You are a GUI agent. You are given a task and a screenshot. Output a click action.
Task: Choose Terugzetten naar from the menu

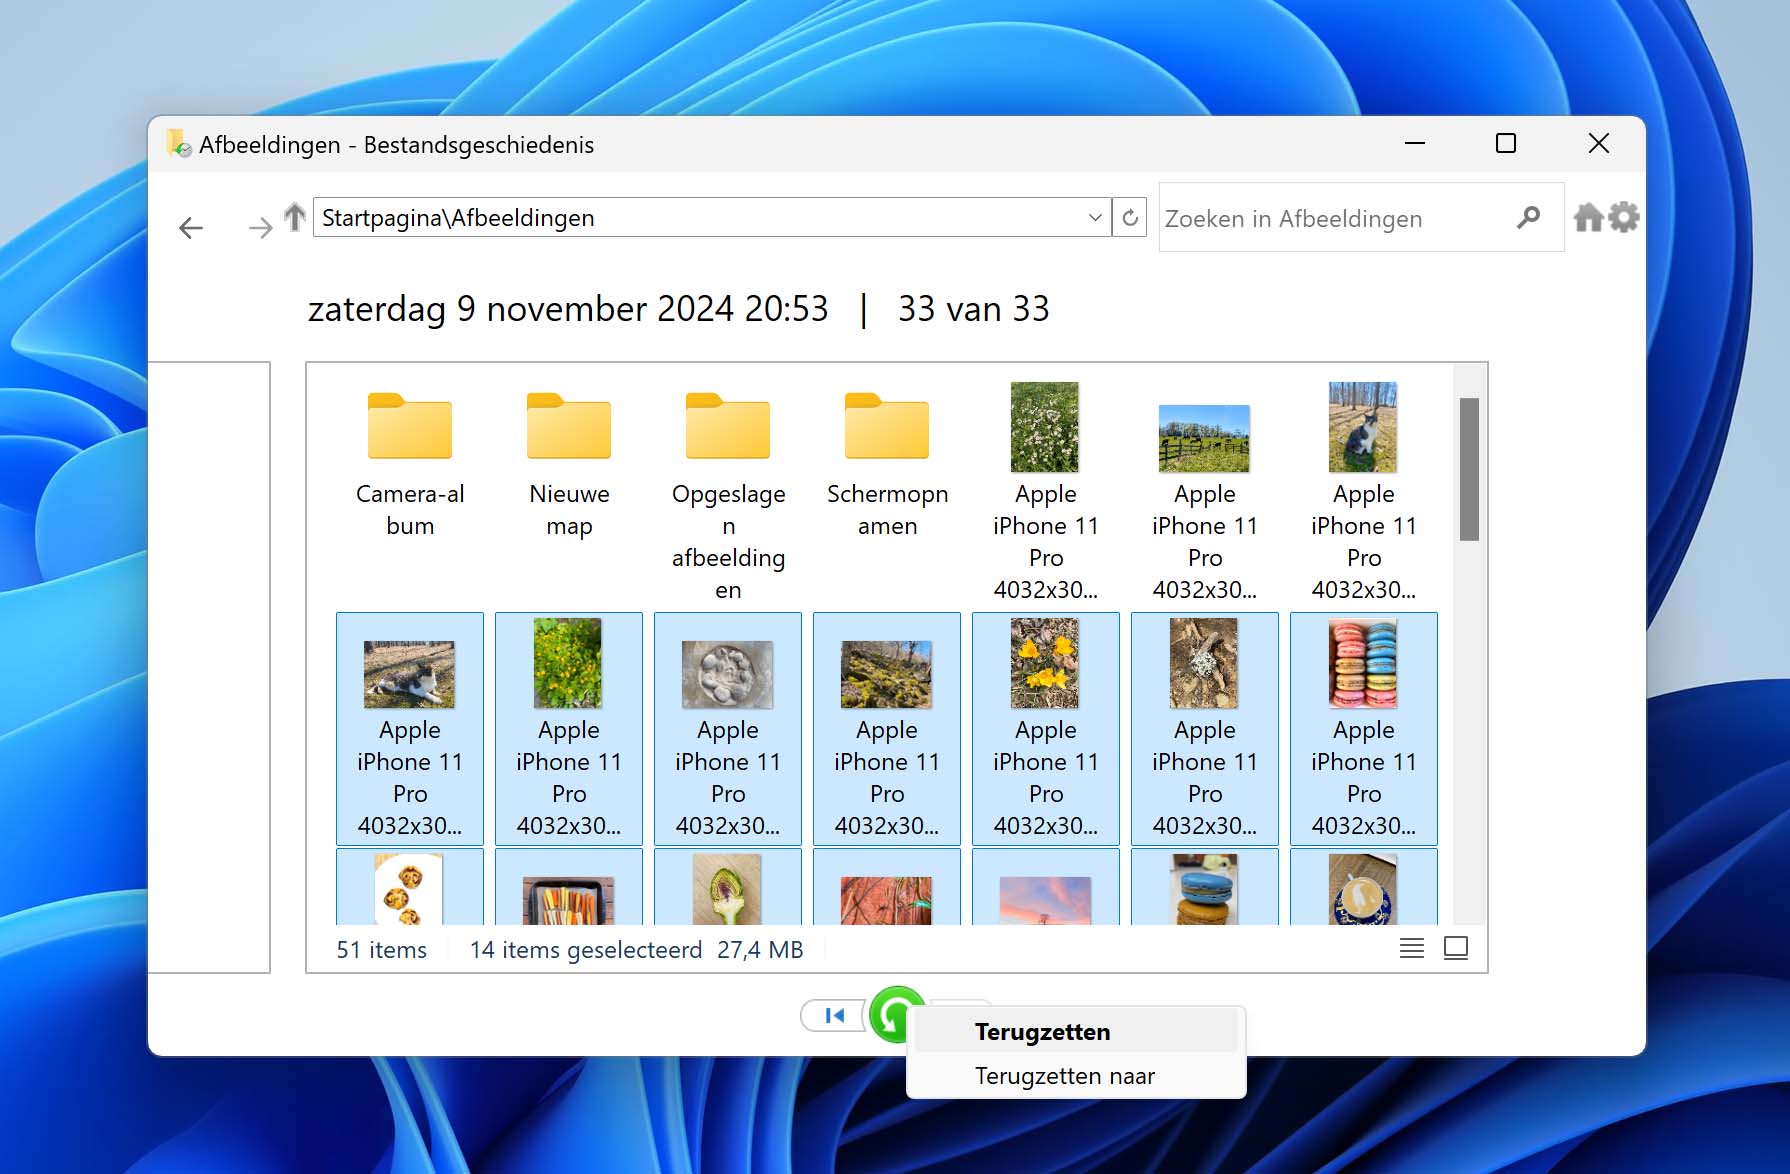click(x=1064, y=1076)
